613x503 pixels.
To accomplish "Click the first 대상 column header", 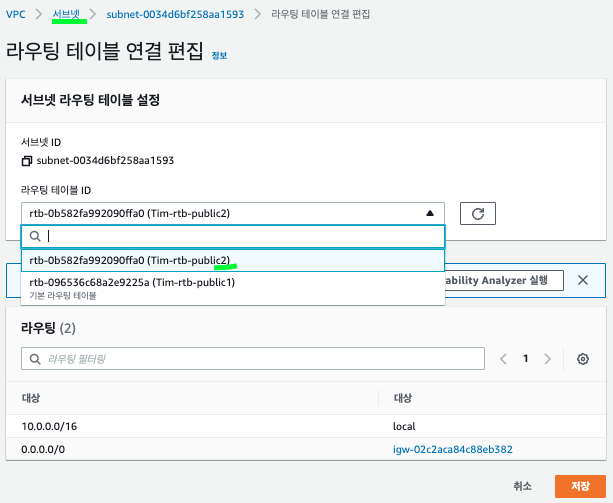I will point(31,398).
